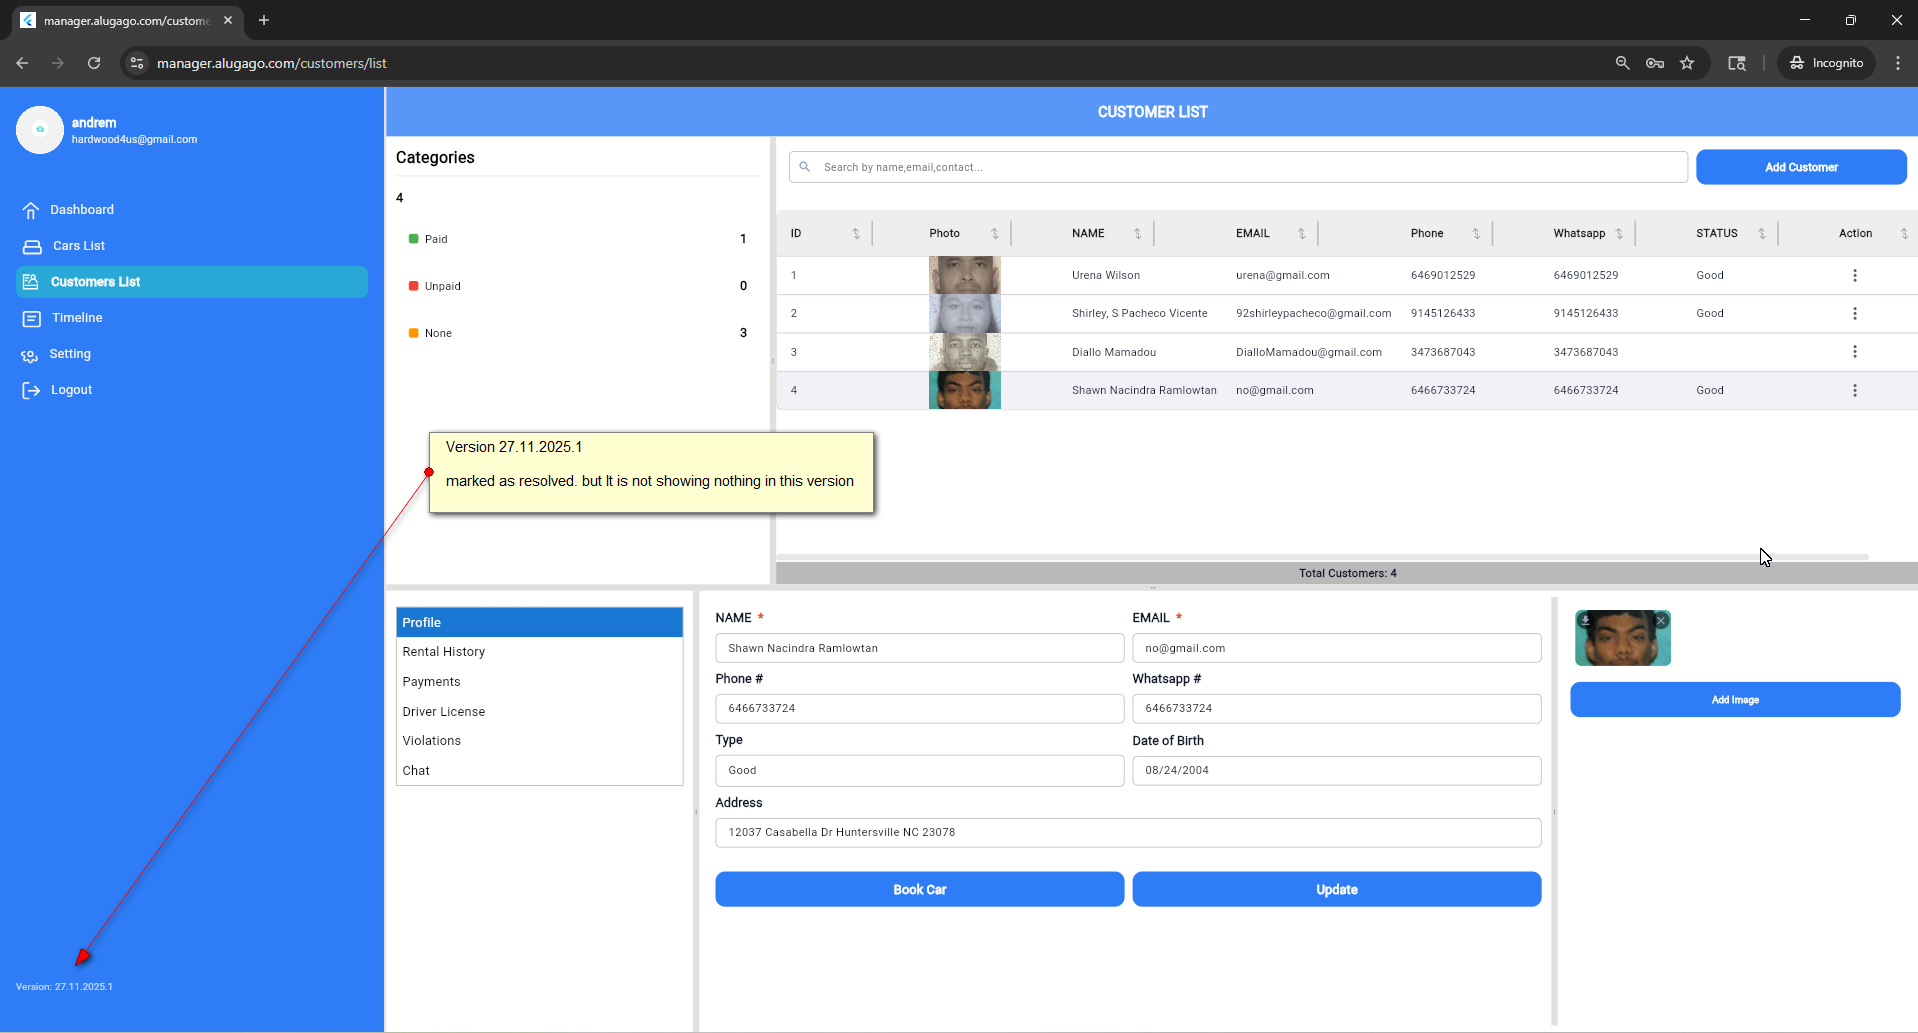This screenshot has width=1918, height=1033.
Task: Bookmark this page with the star icon
Action: pos(1687,63)
